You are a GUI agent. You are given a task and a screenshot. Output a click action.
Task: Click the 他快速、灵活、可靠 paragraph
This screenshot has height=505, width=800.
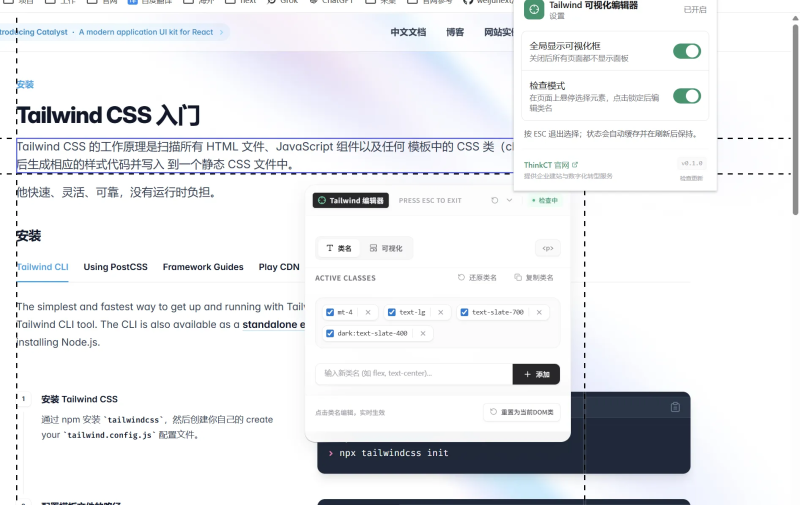[x=116, y=193]
